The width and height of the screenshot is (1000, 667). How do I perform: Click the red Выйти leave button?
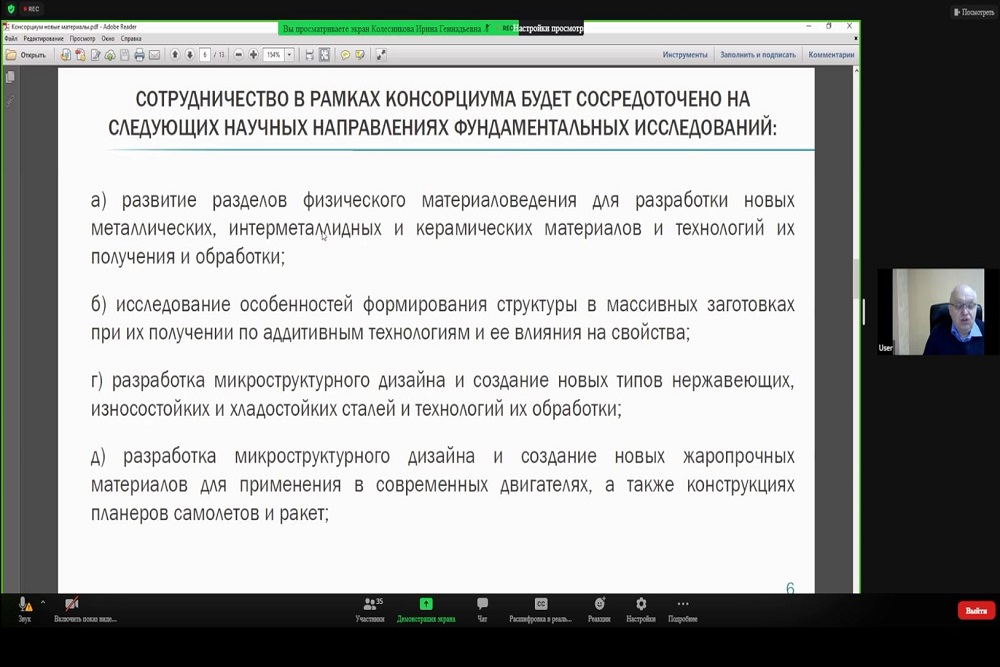[x=976, y=610]
